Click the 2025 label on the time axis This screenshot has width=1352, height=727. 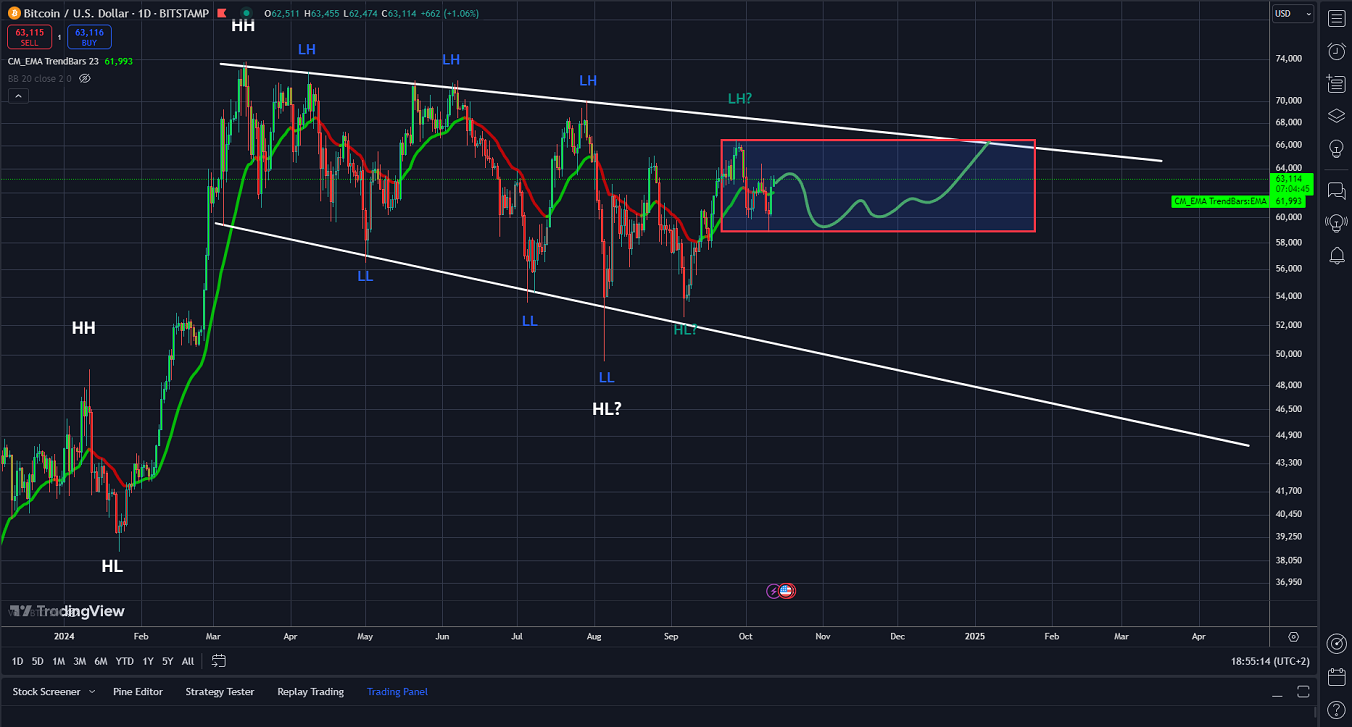pos(975,636)
